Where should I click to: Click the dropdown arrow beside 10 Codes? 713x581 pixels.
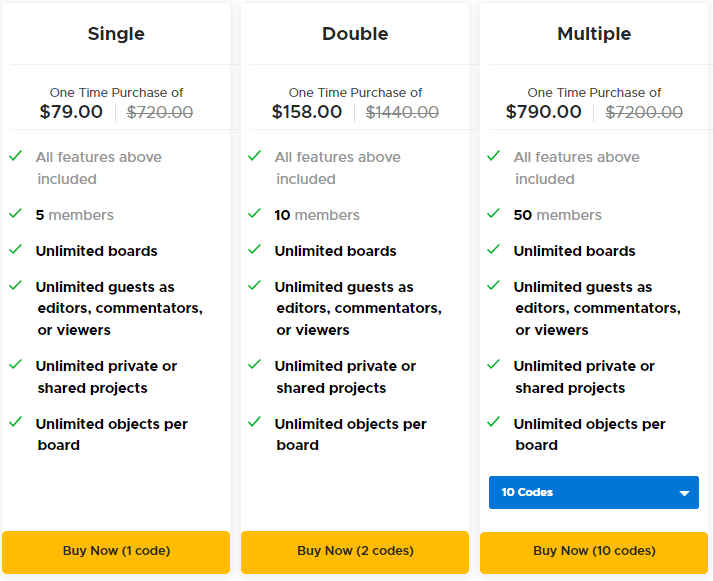tap(685, 493)
